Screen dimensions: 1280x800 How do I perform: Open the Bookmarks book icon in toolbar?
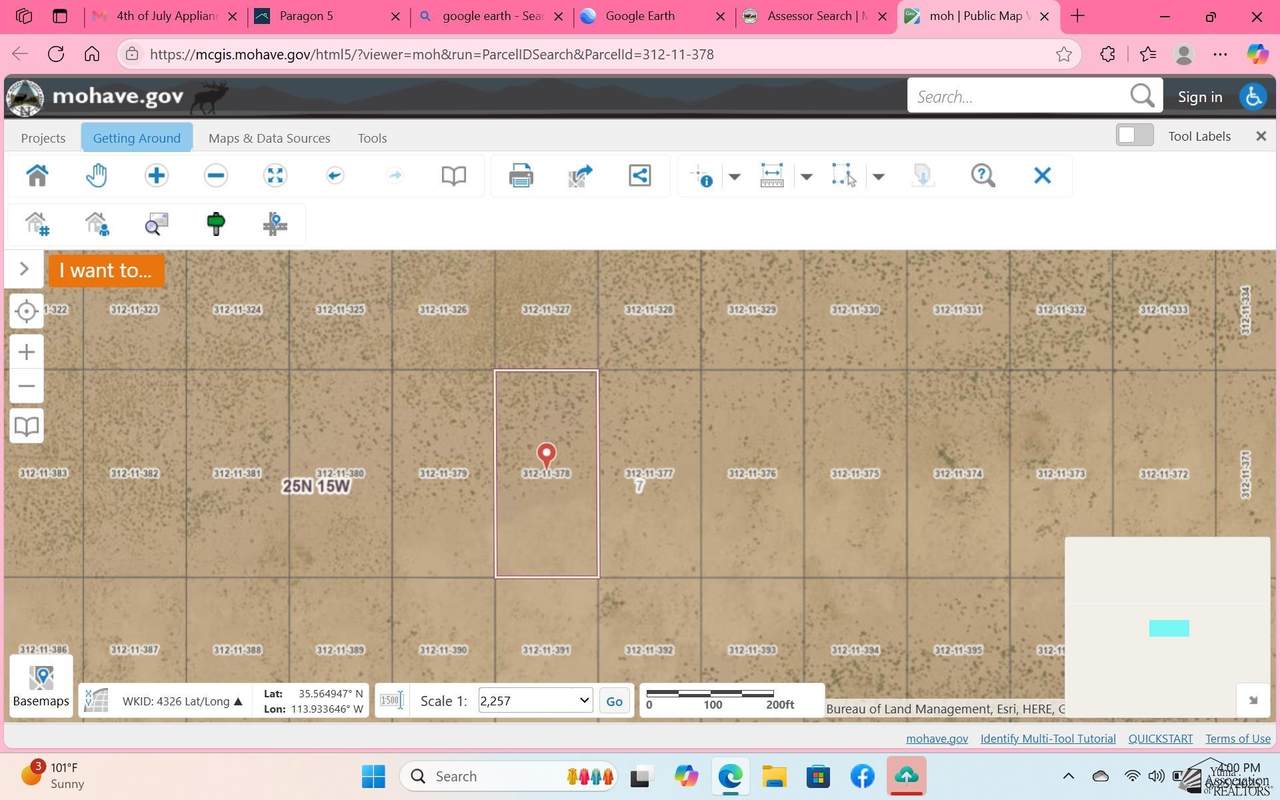pyautogui.click(x=454, y=176)
